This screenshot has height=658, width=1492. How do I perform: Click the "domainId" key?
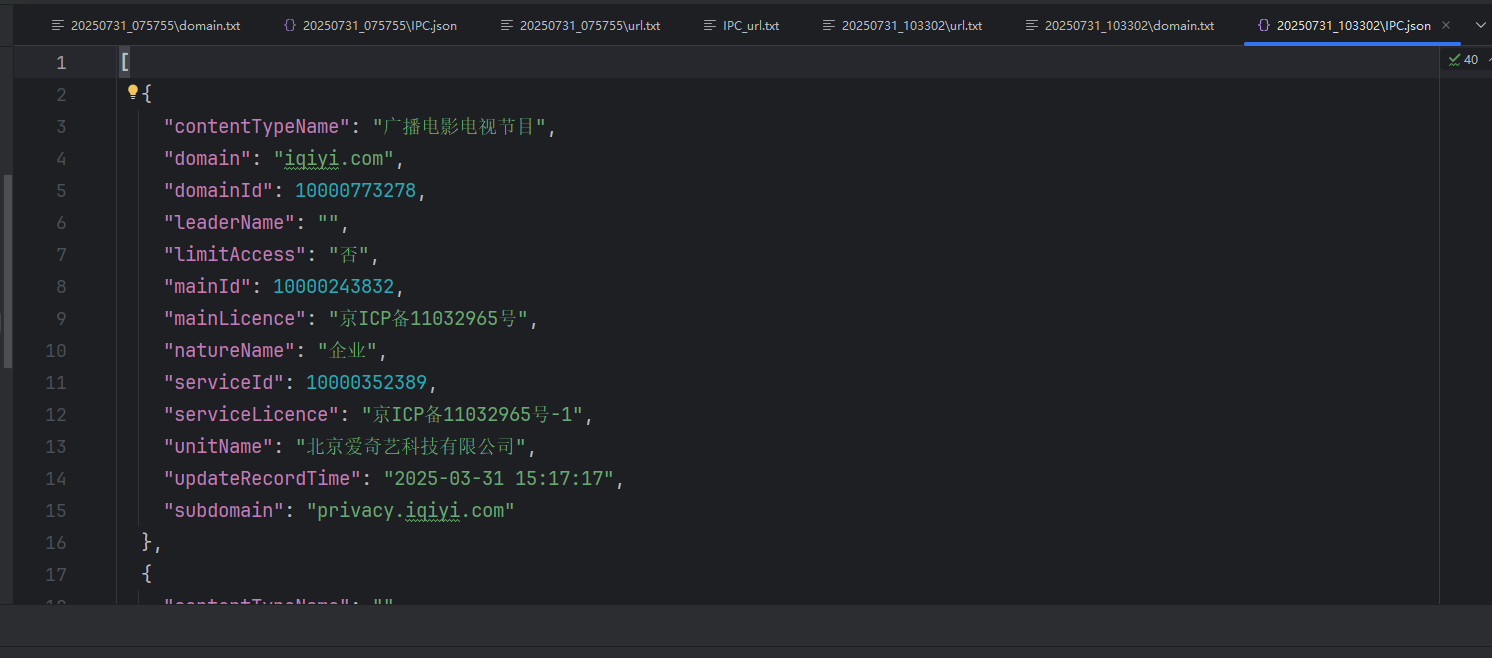pos(218,190)
